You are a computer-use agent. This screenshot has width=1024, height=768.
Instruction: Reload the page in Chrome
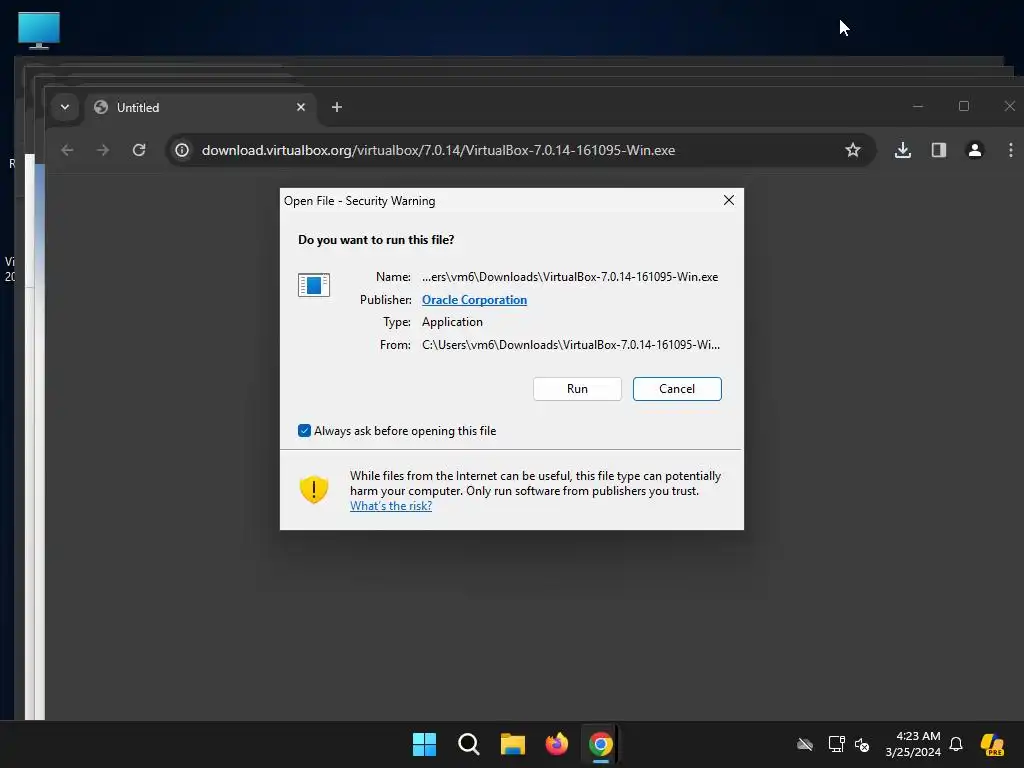pos(139,150)
